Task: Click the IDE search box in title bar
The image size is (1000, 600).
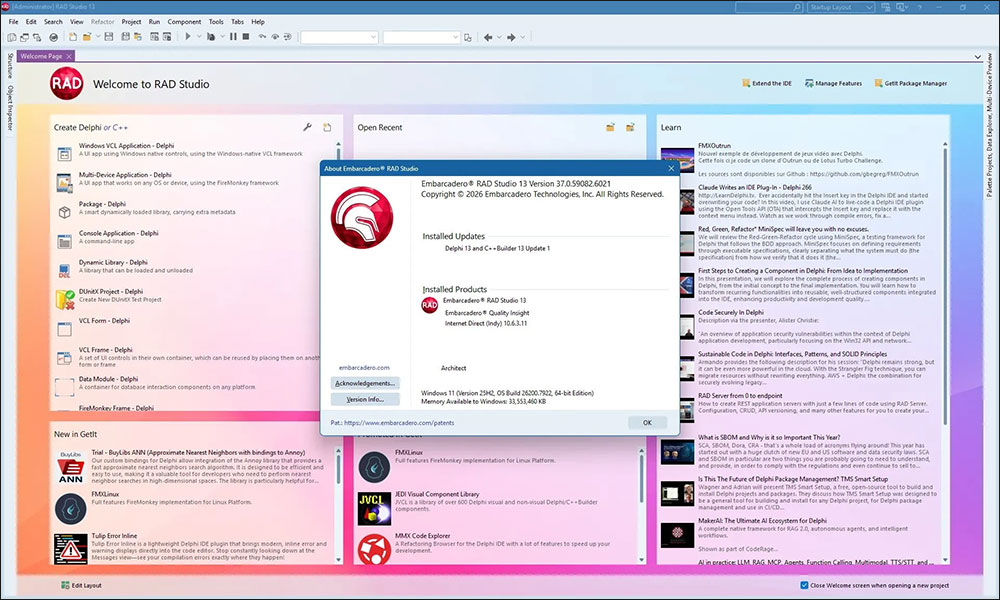Action: 769,7
